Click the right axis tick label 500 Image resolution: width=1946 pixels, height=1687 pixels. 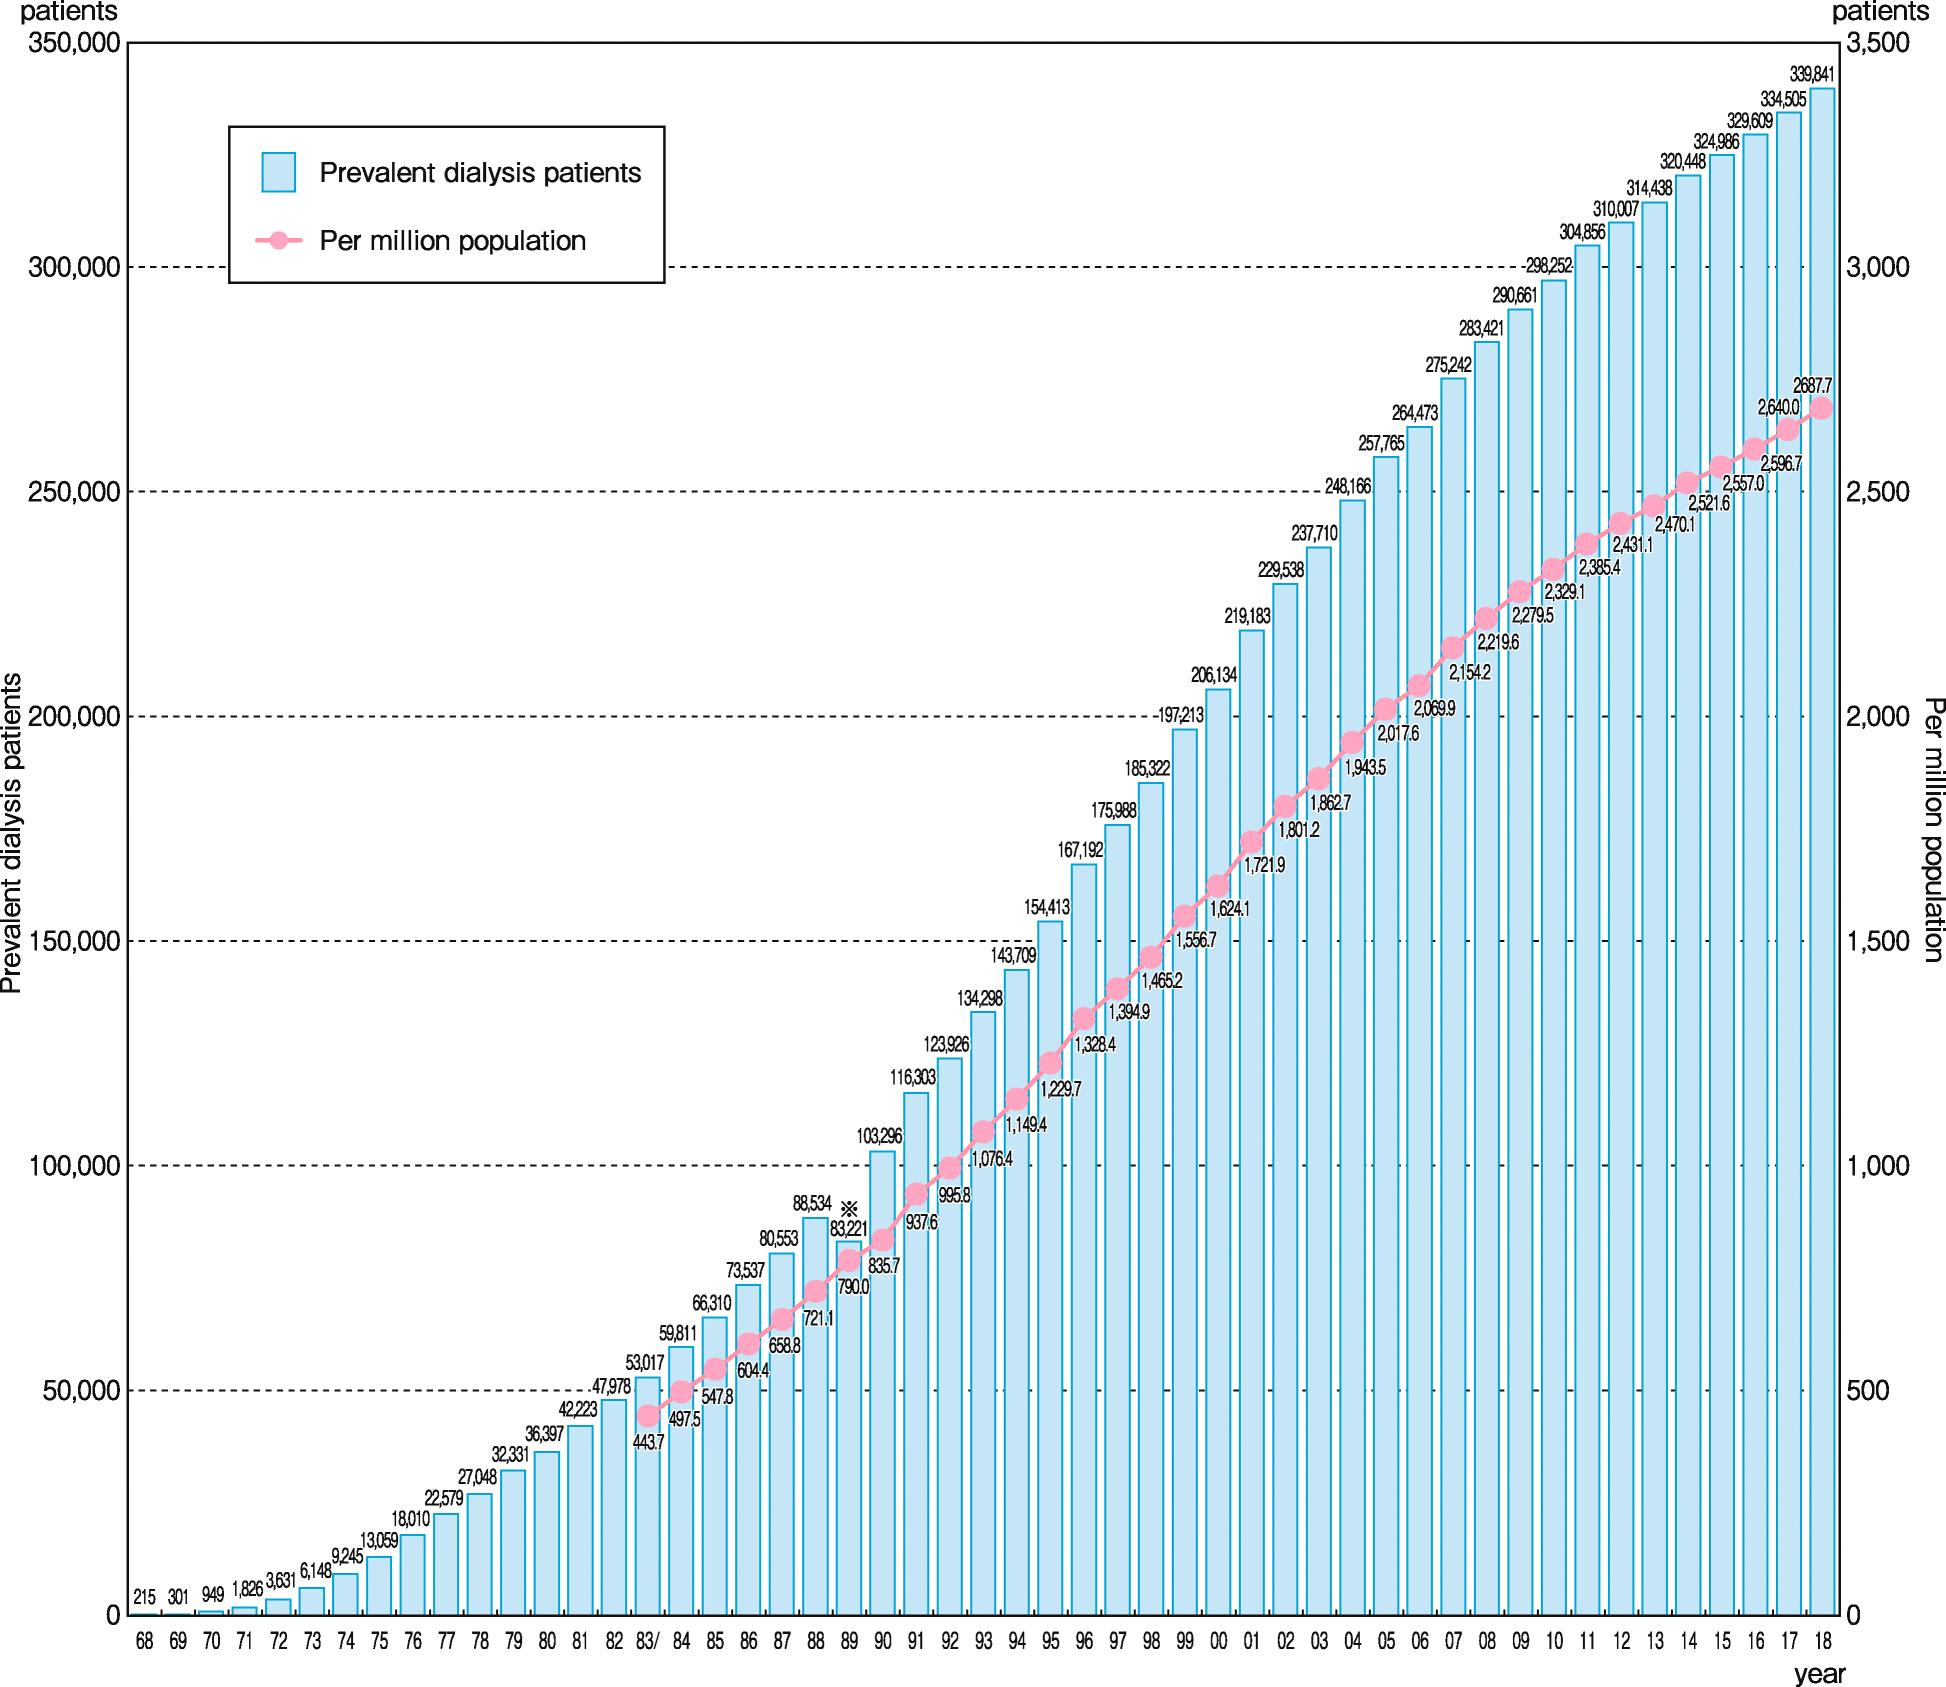(x=1867, y=1390)
